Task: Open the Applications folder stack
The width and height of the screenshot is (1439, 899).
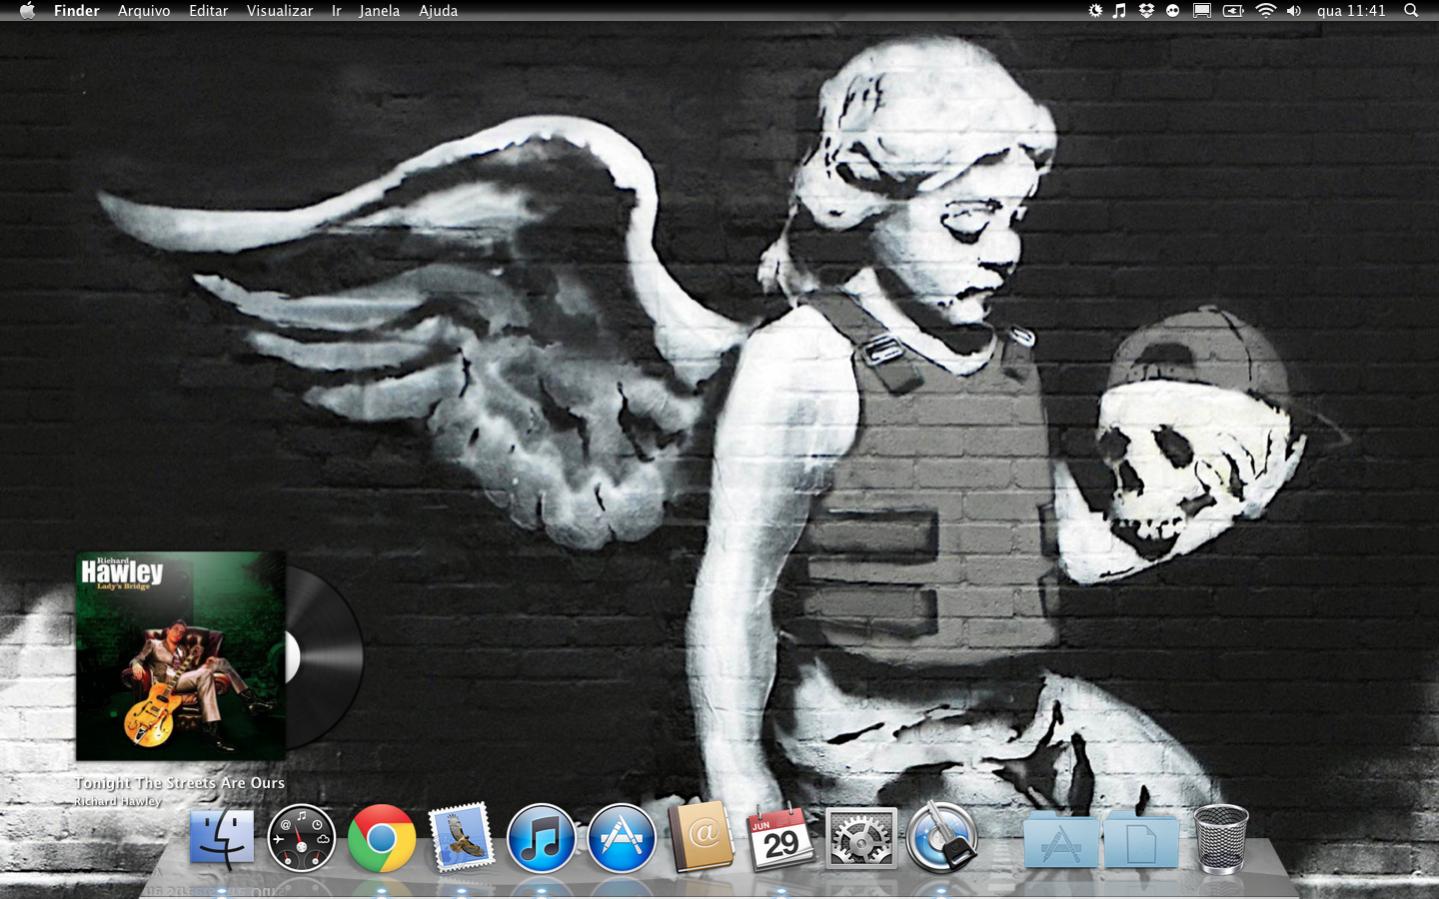Action: pyautogui.click(x=1061, y=840)
